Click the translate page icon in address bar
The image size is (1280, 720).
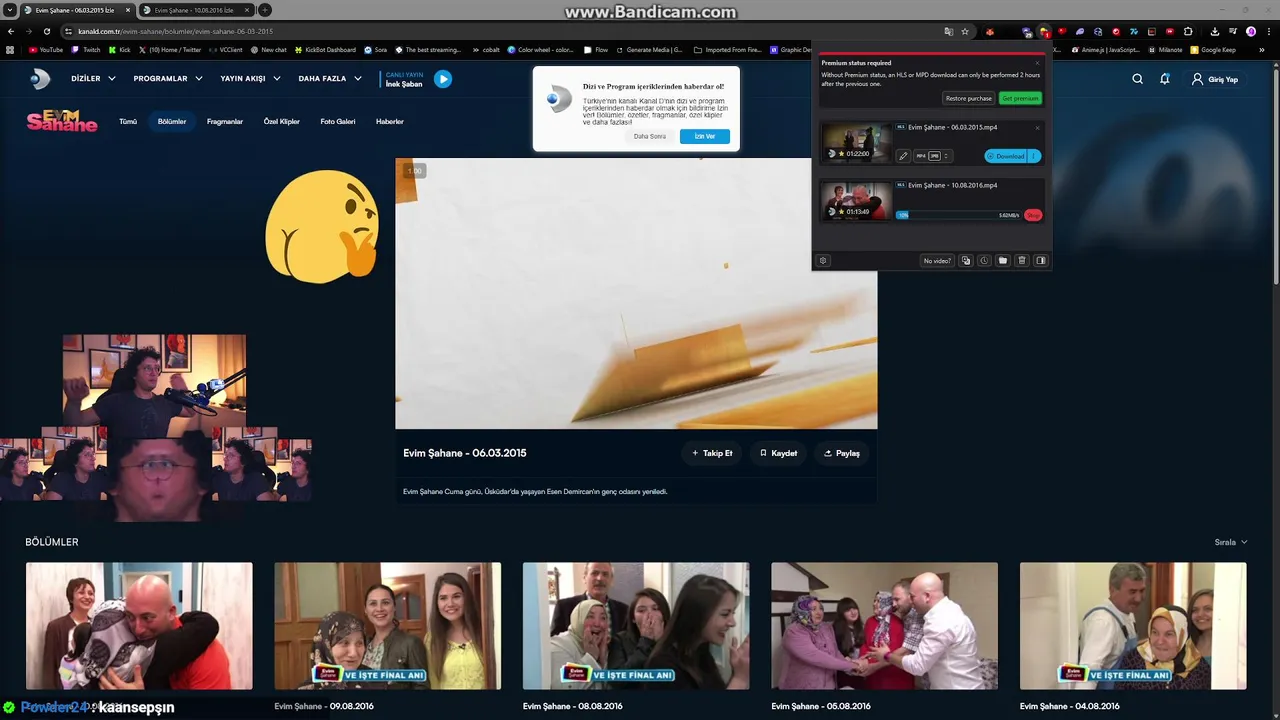tap(949, 31)
